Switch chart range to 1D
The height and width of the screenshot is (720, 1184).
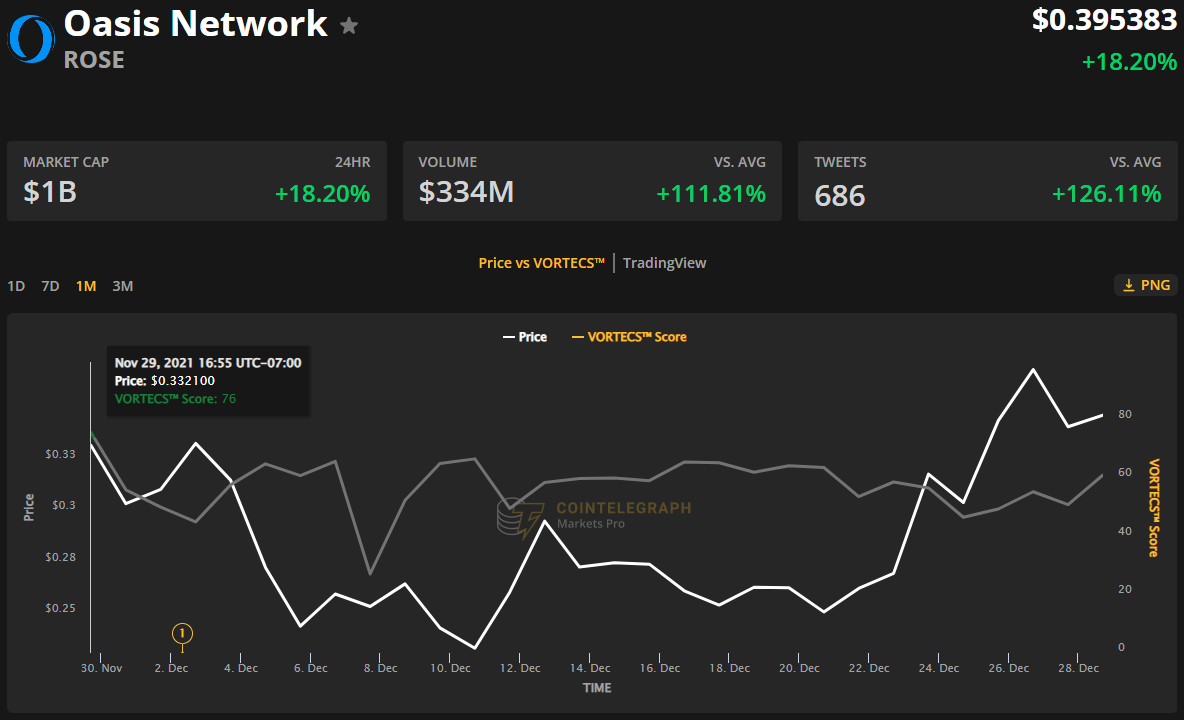16,286
